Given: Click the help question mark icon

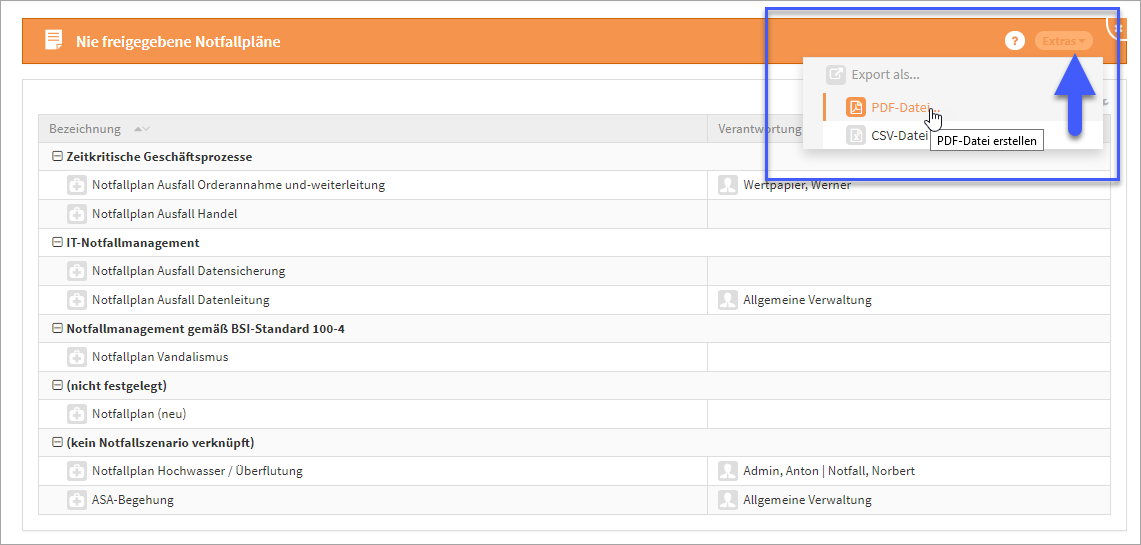Looking at the screenshot, I should pyautogui.click(x=1015, y=41).
